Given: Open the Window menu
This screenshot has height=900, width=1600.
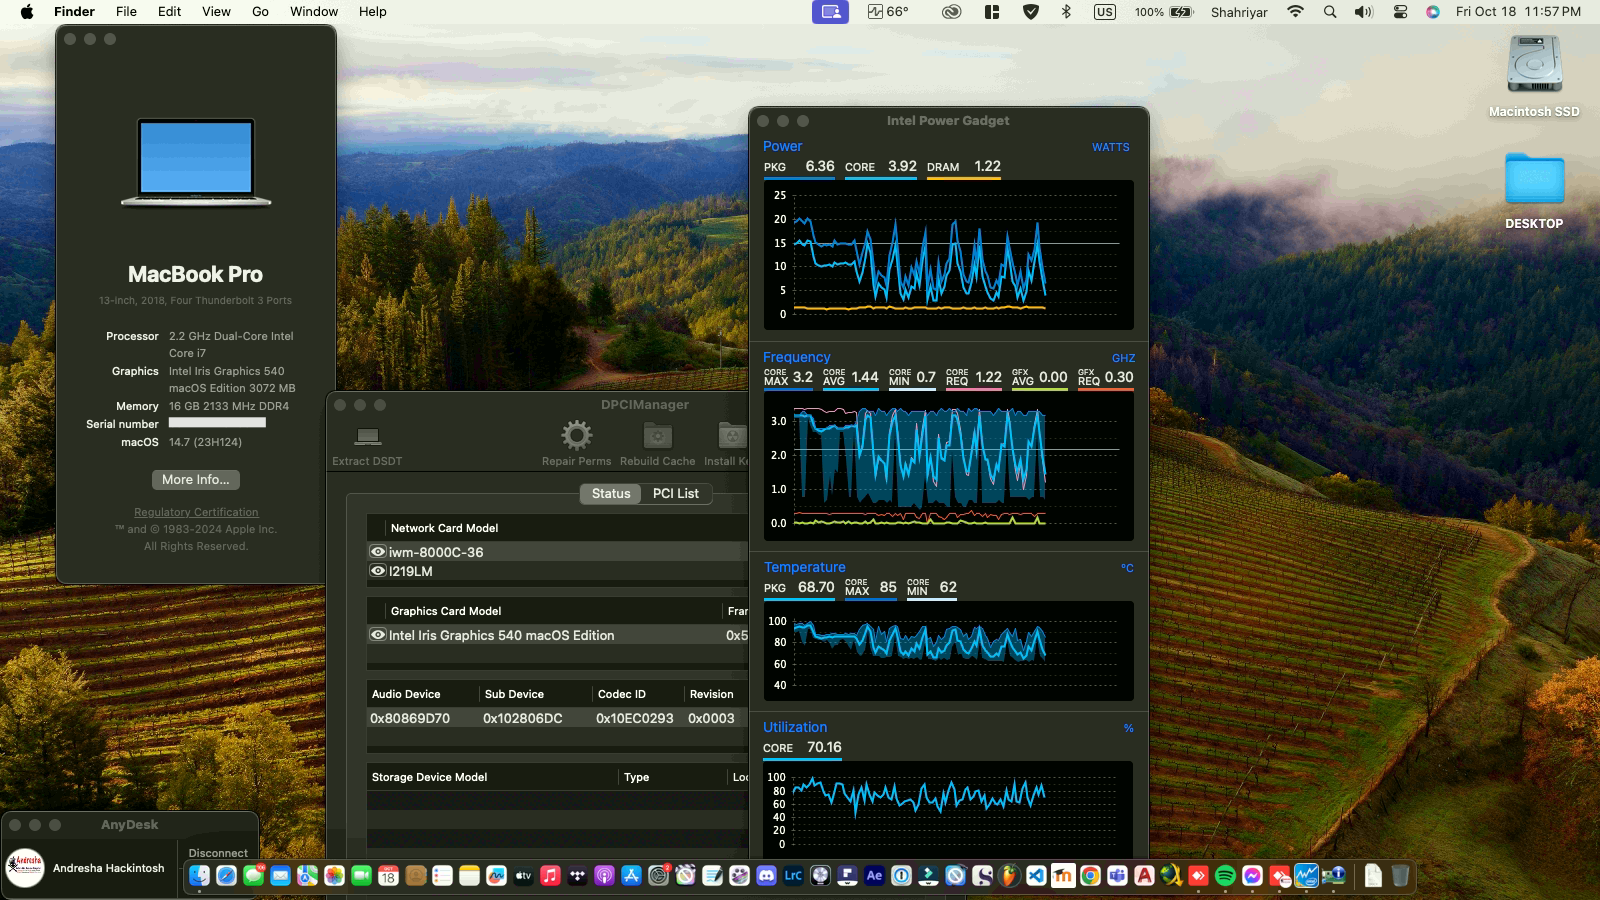Looking at the screenshot, I should tap(314, 12).
